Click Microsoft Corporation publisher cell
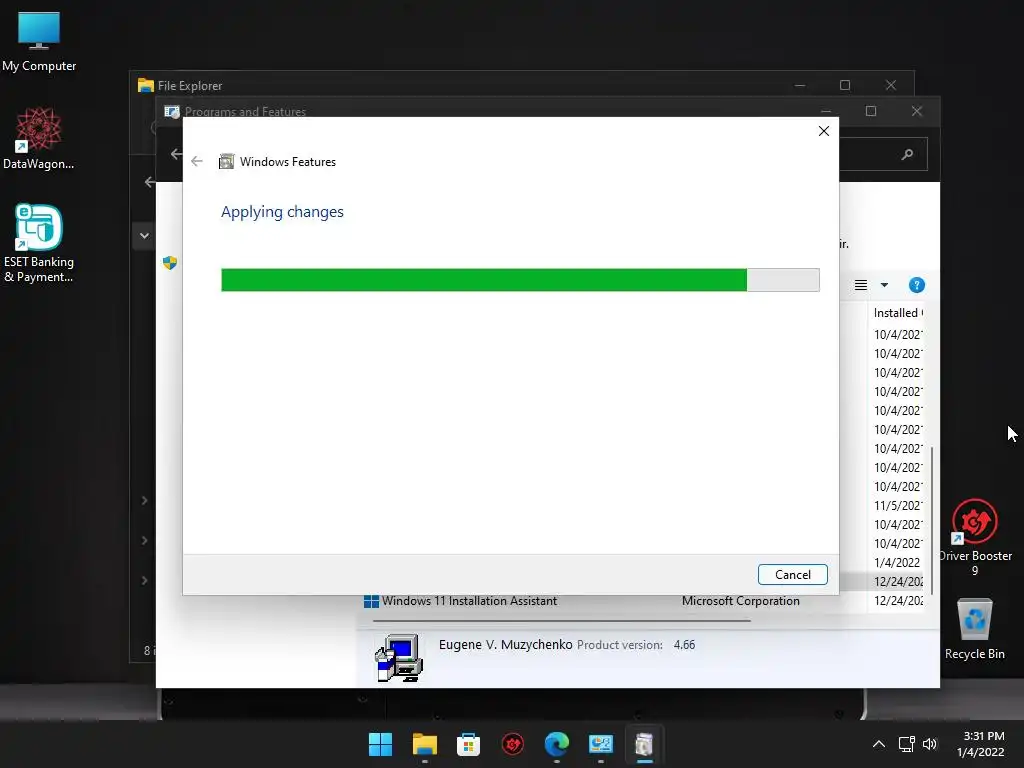The image size is (1024, 768). 741,601
